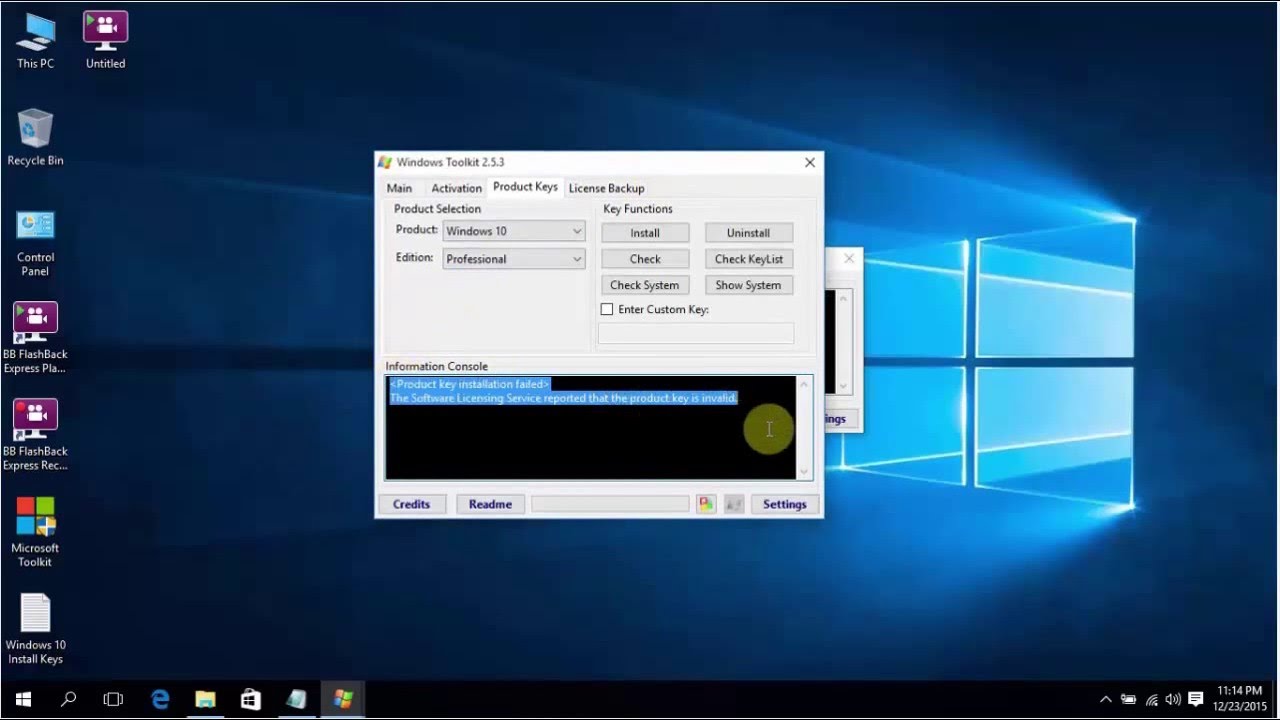The image size is (1280, 720).
Task: Switch to the Main tab
Action: pyautogui.click(x=399, y=188)
